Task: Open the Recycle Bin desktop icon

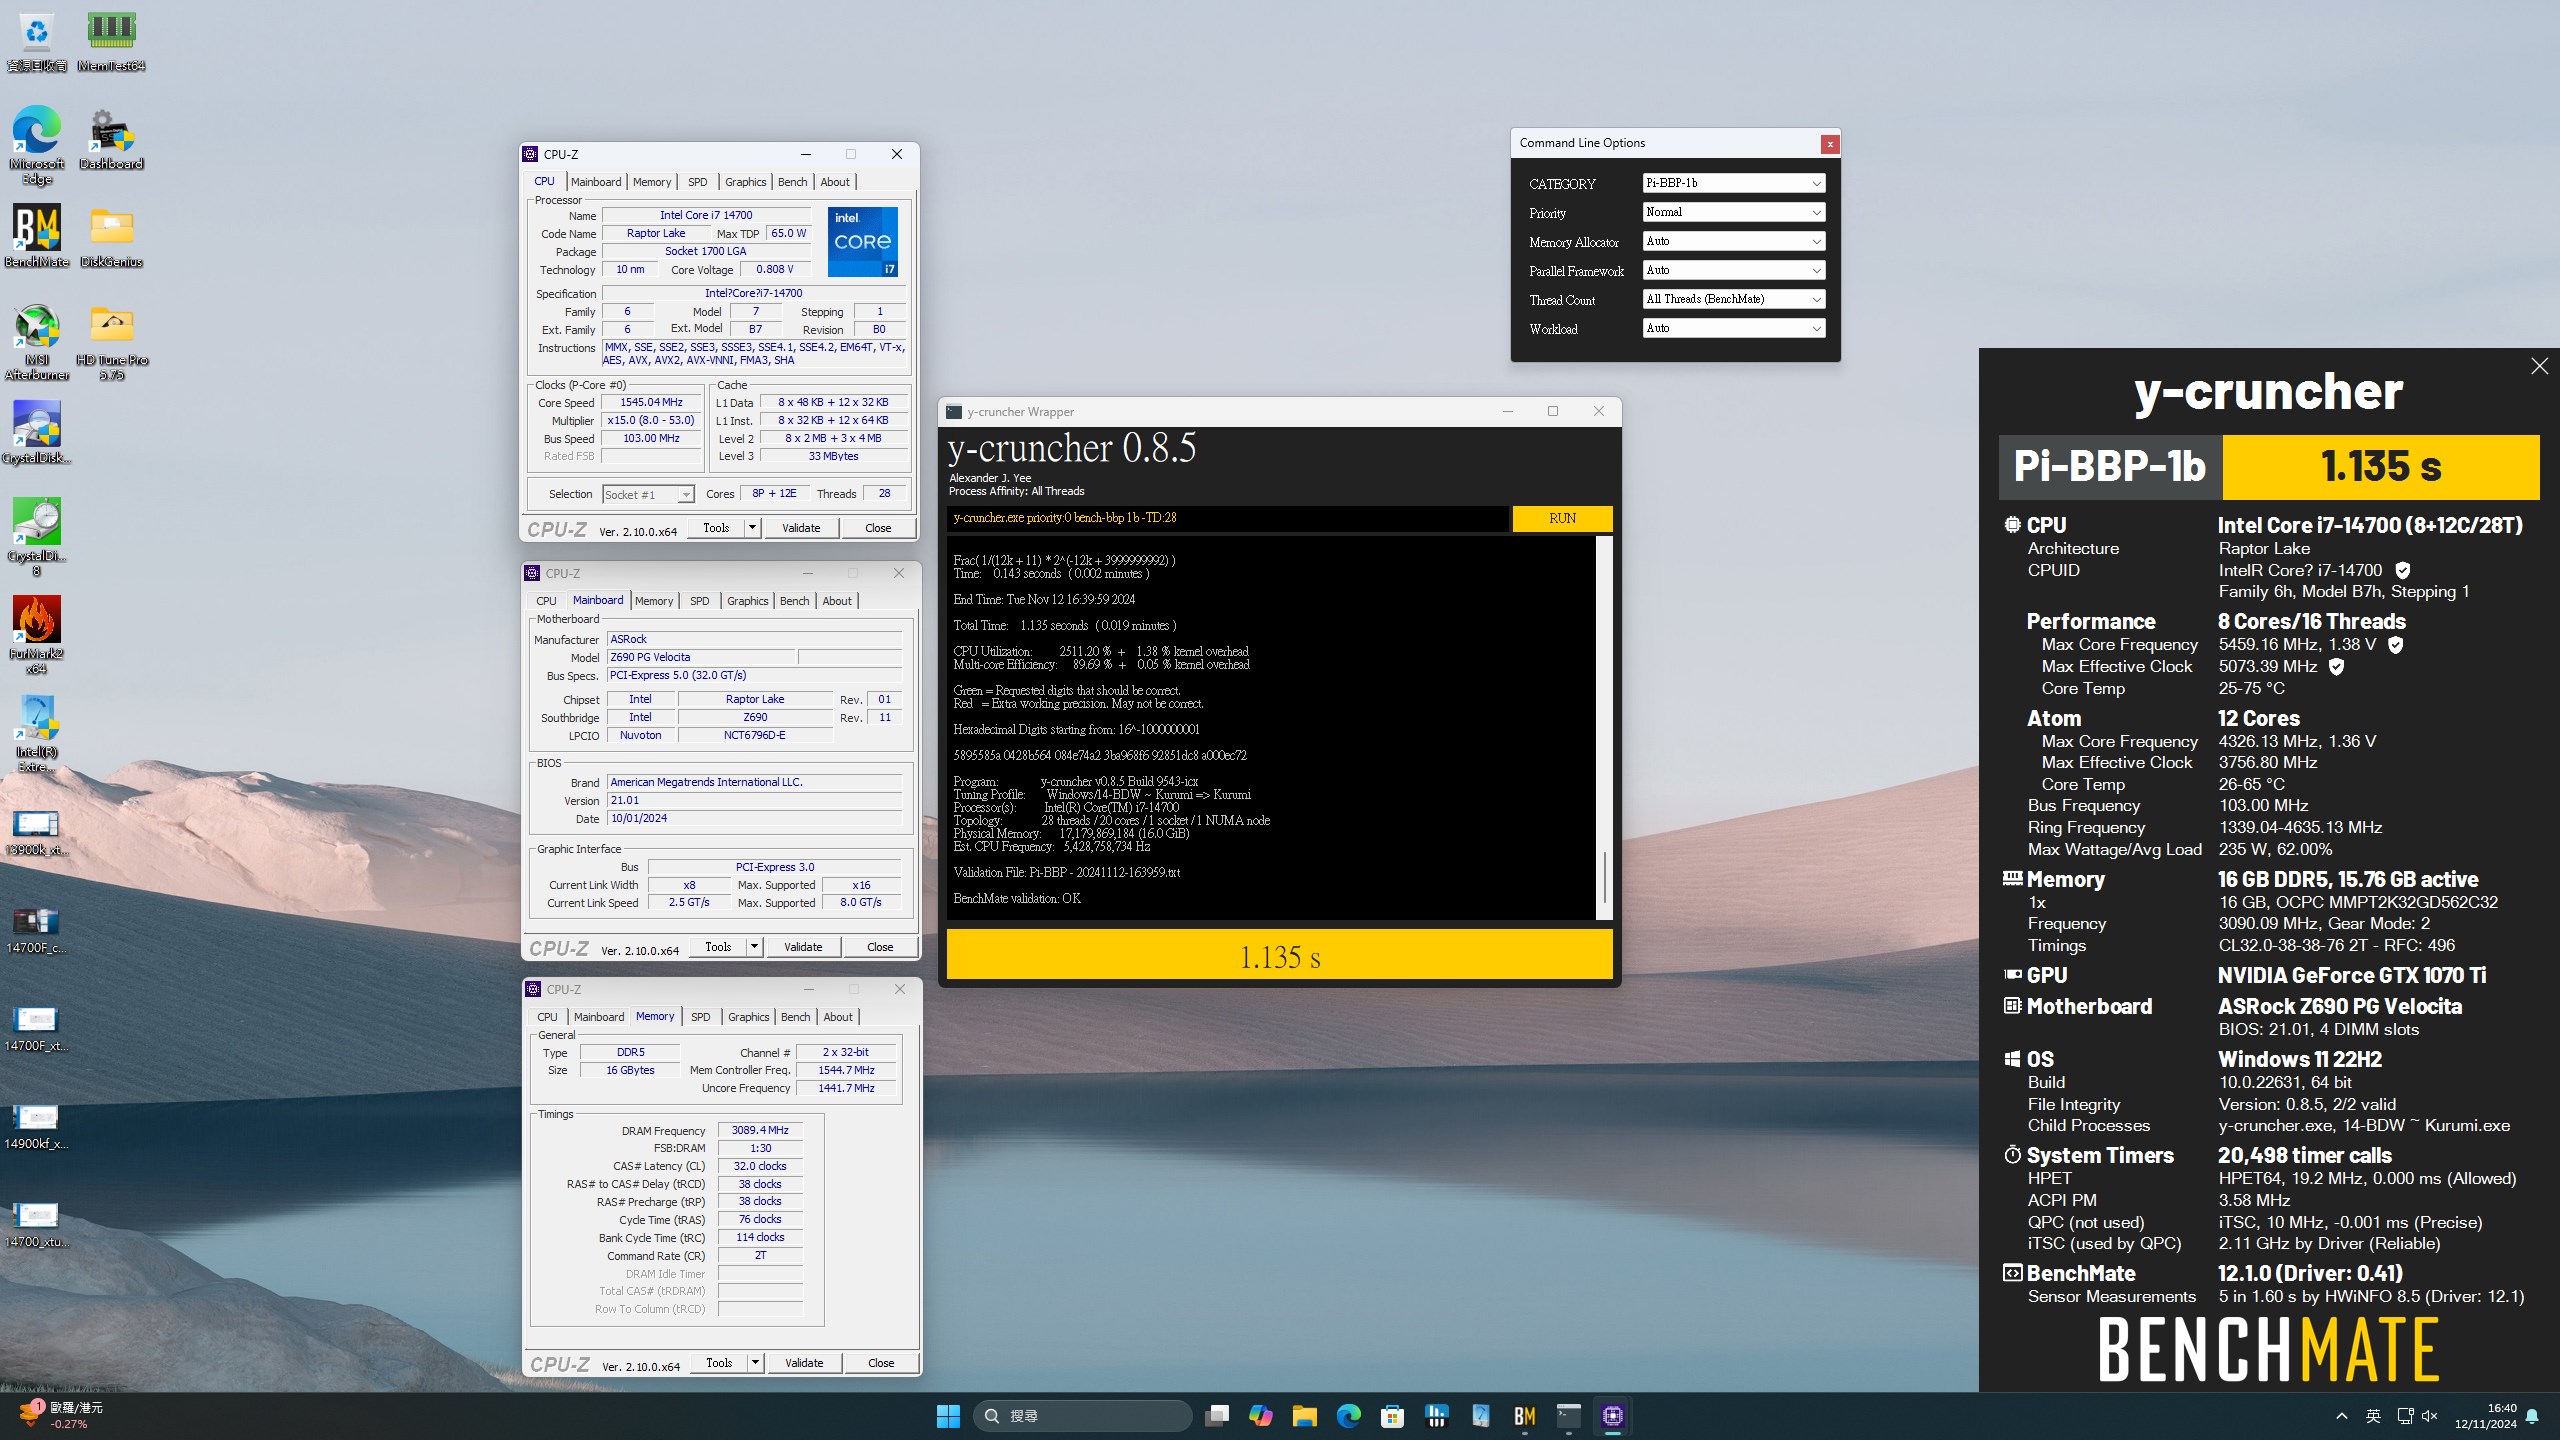Action: (x=37, y=41)
